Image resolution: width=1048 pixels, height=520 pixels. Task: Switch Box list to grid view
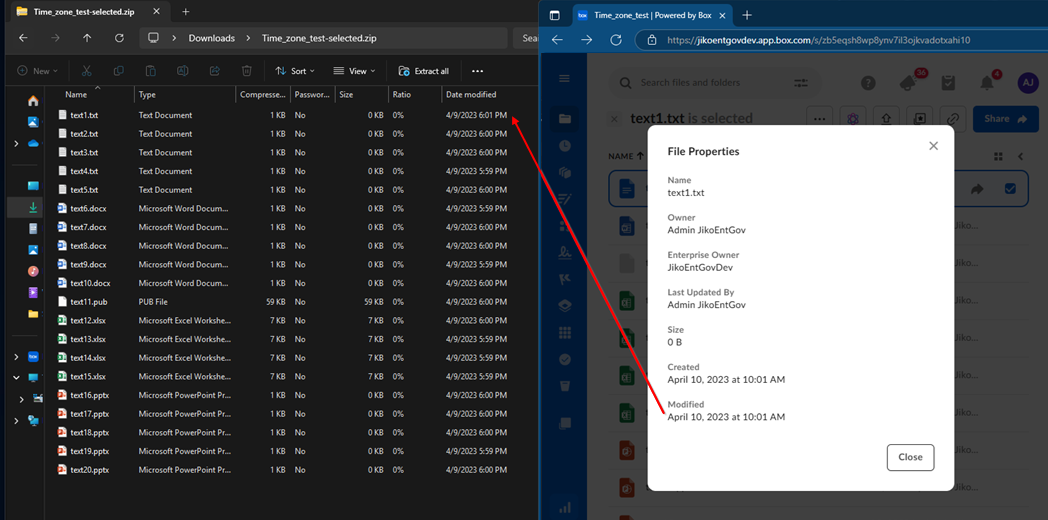[998, 156]
